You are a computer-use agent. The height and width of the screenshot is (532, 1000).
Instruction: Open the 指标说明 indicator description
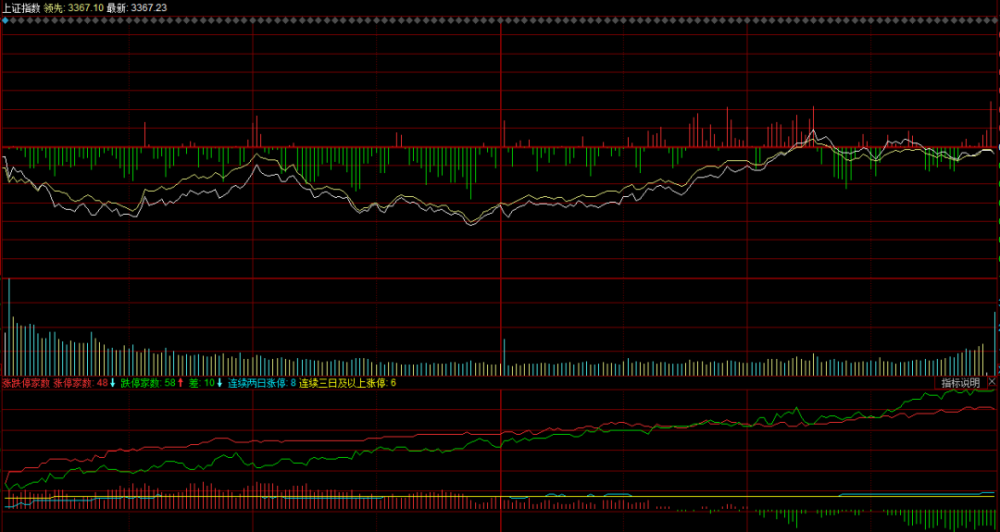tap(961, 383)
